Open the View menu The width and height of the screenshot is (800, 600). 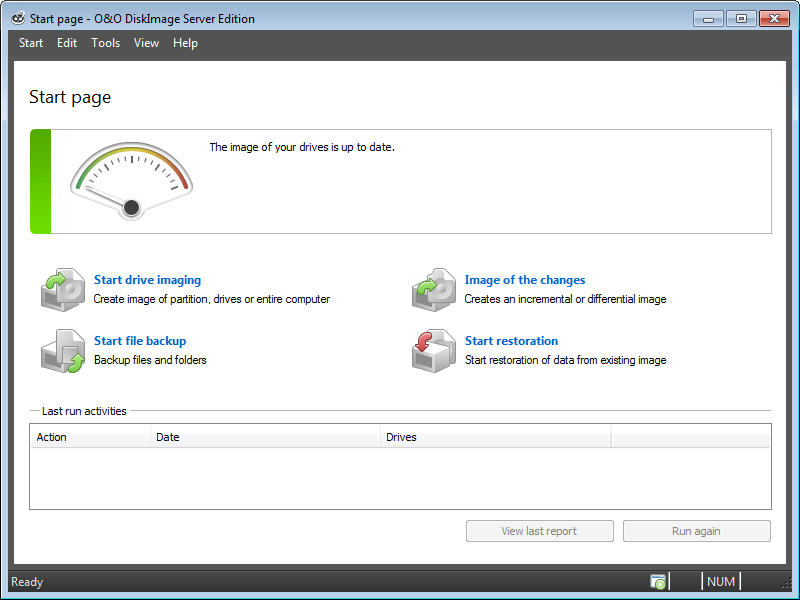coord(146,43)
